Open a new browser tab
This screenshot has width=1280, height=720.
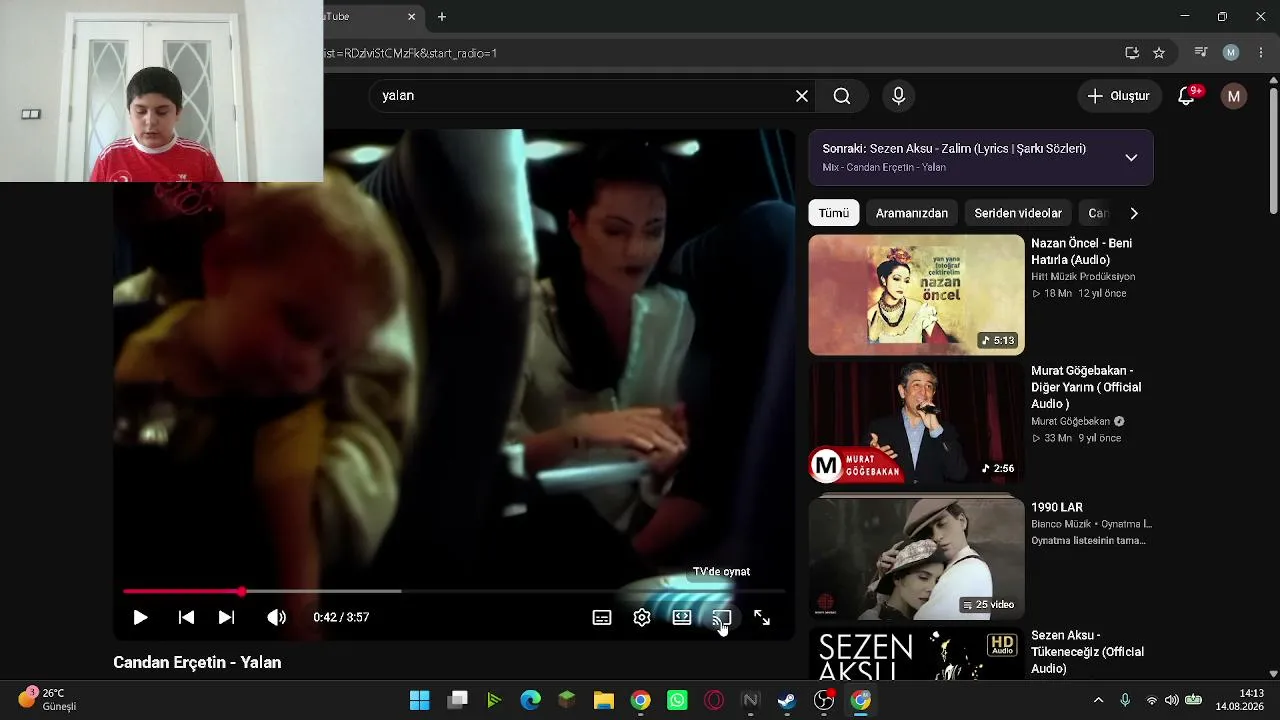442,17
